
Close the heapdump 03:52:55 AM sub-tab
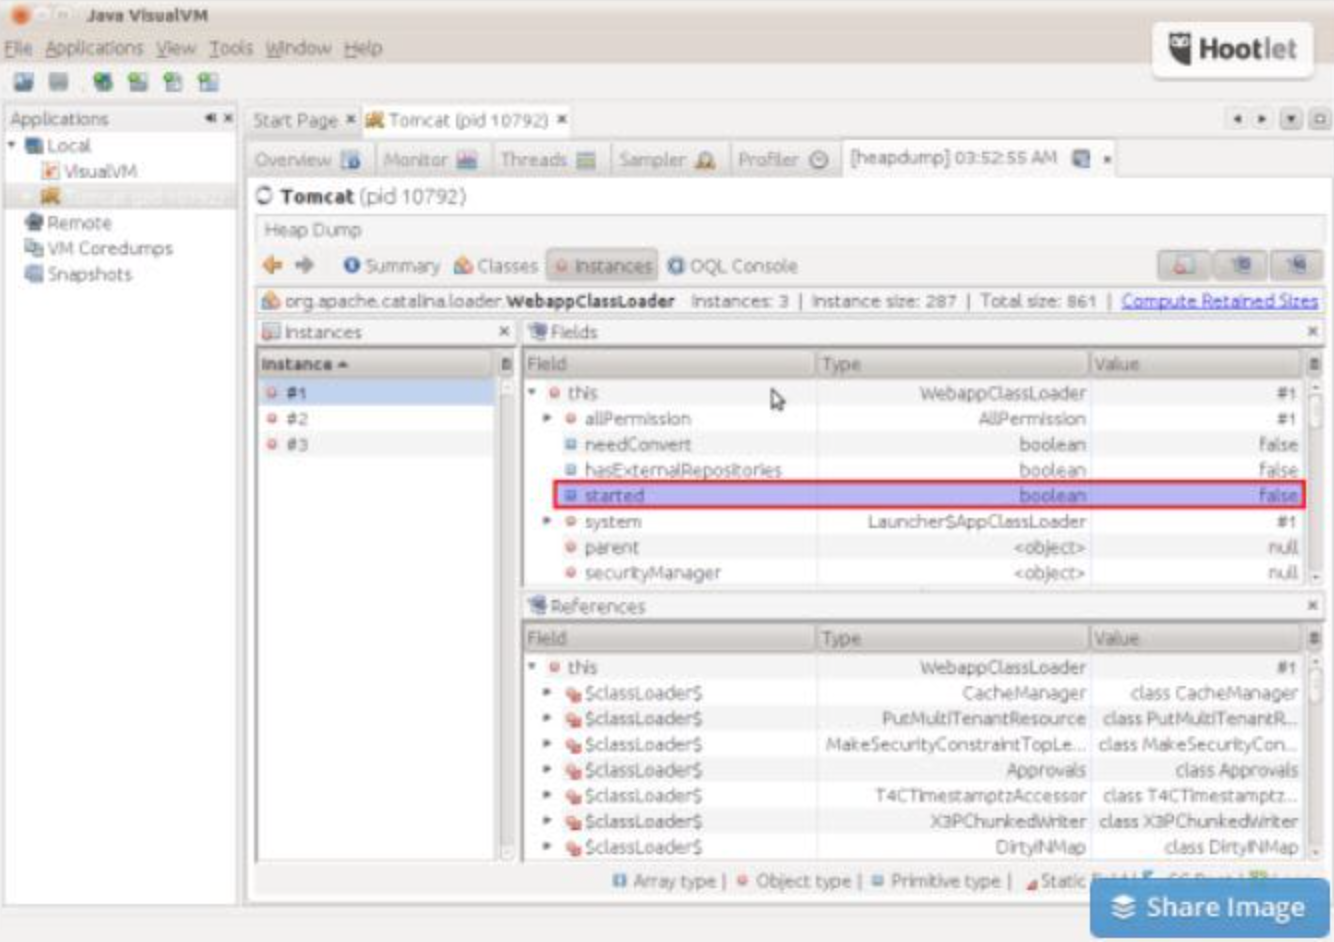point(1107,159)
